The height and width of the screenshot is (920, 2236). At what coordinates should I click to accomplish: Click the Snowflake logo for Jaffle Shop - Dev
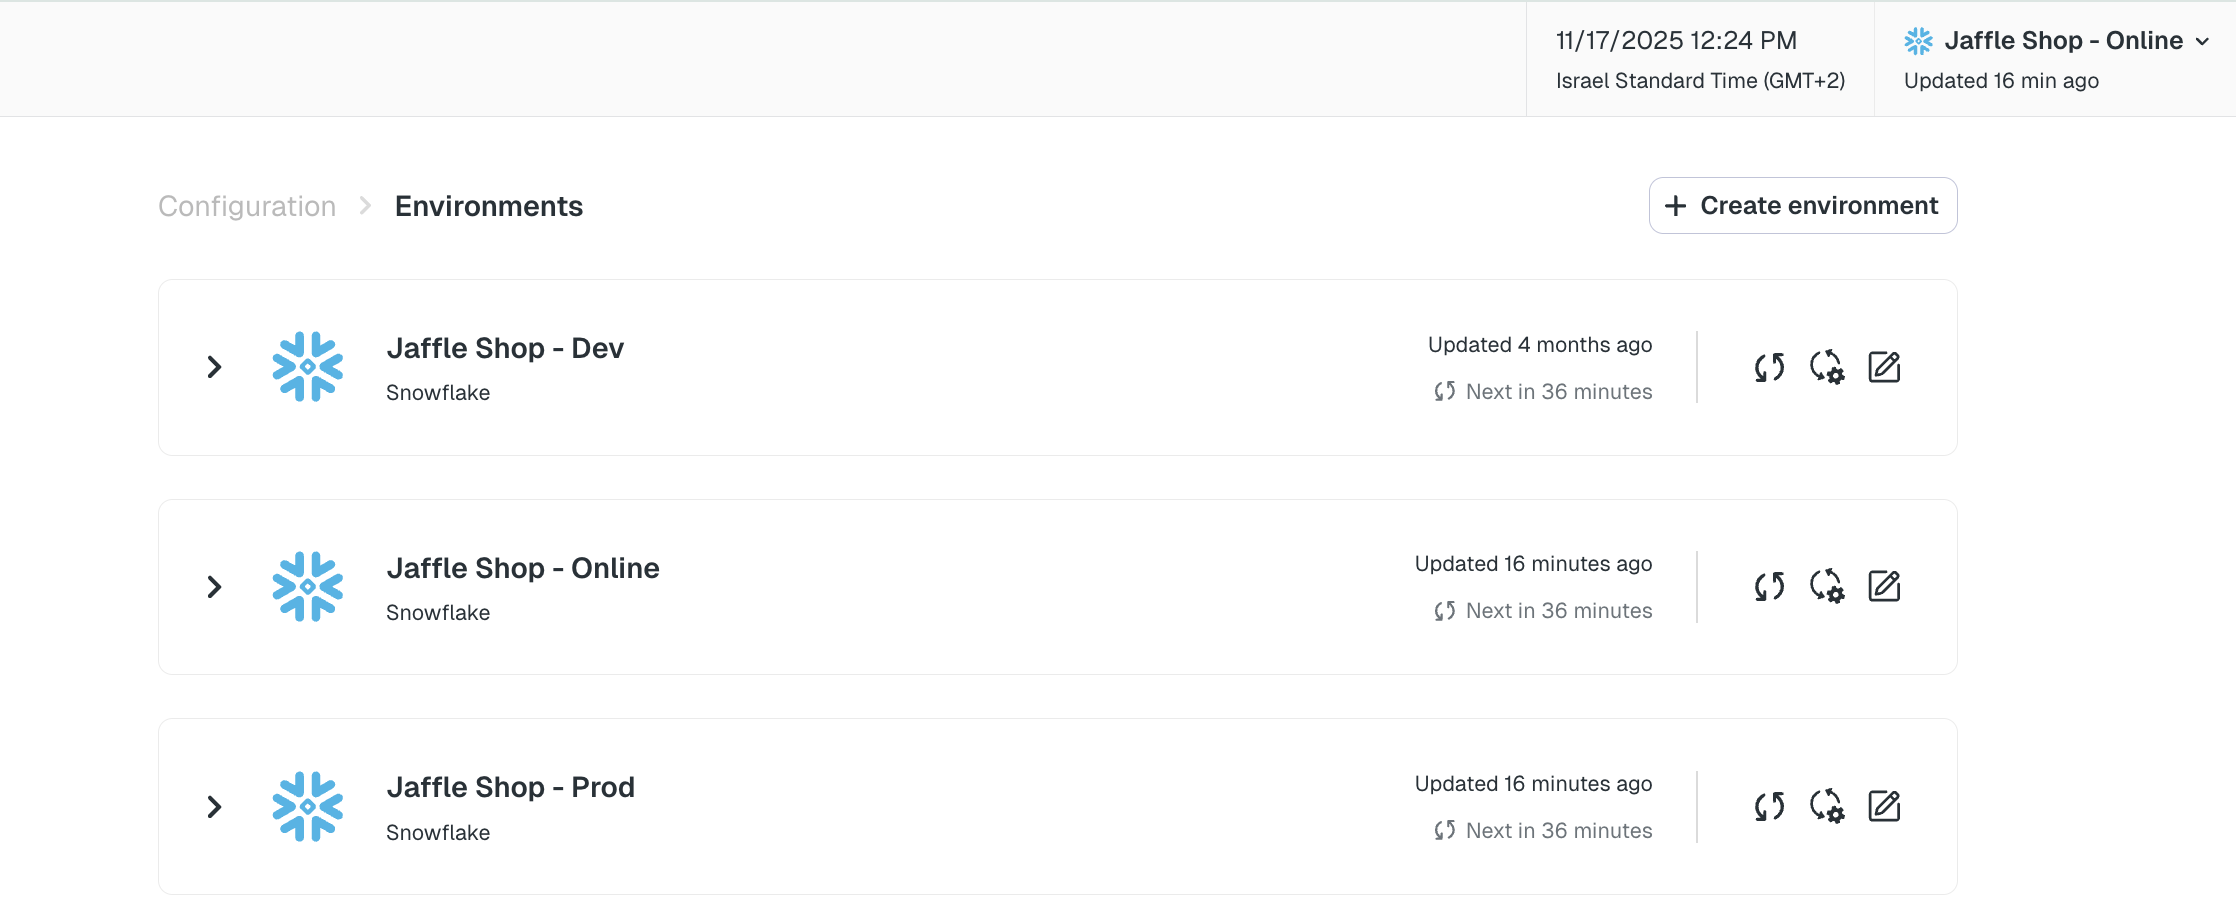[x=308, y=367]
